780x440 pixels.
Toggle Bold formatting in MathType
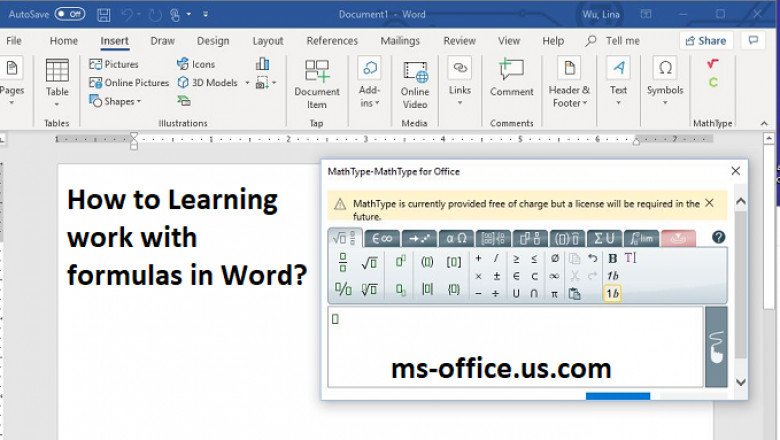pos(612,259)
